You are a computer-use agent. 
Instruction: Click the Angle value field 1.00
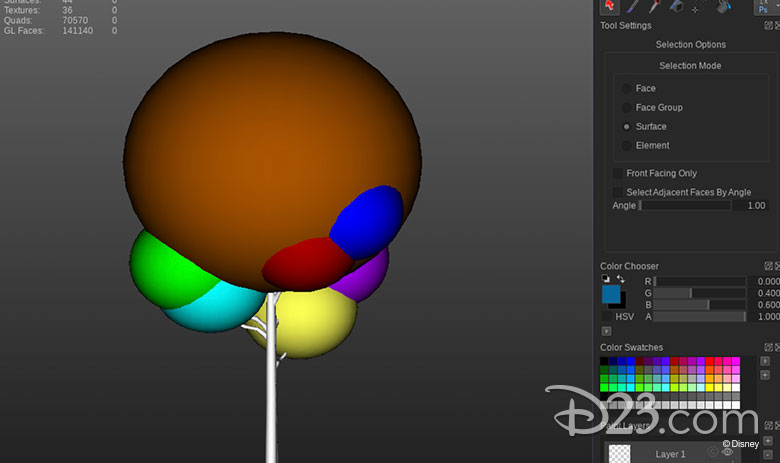click(x=751, y=205)
